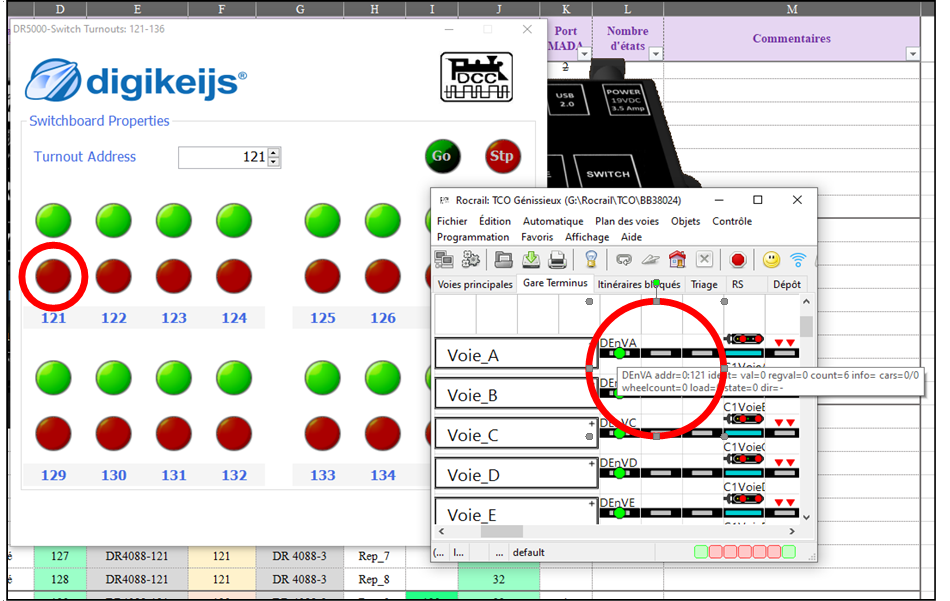Click the green LED for turnout 124
The width and height of the screenshot is (950, 601).
234,220
